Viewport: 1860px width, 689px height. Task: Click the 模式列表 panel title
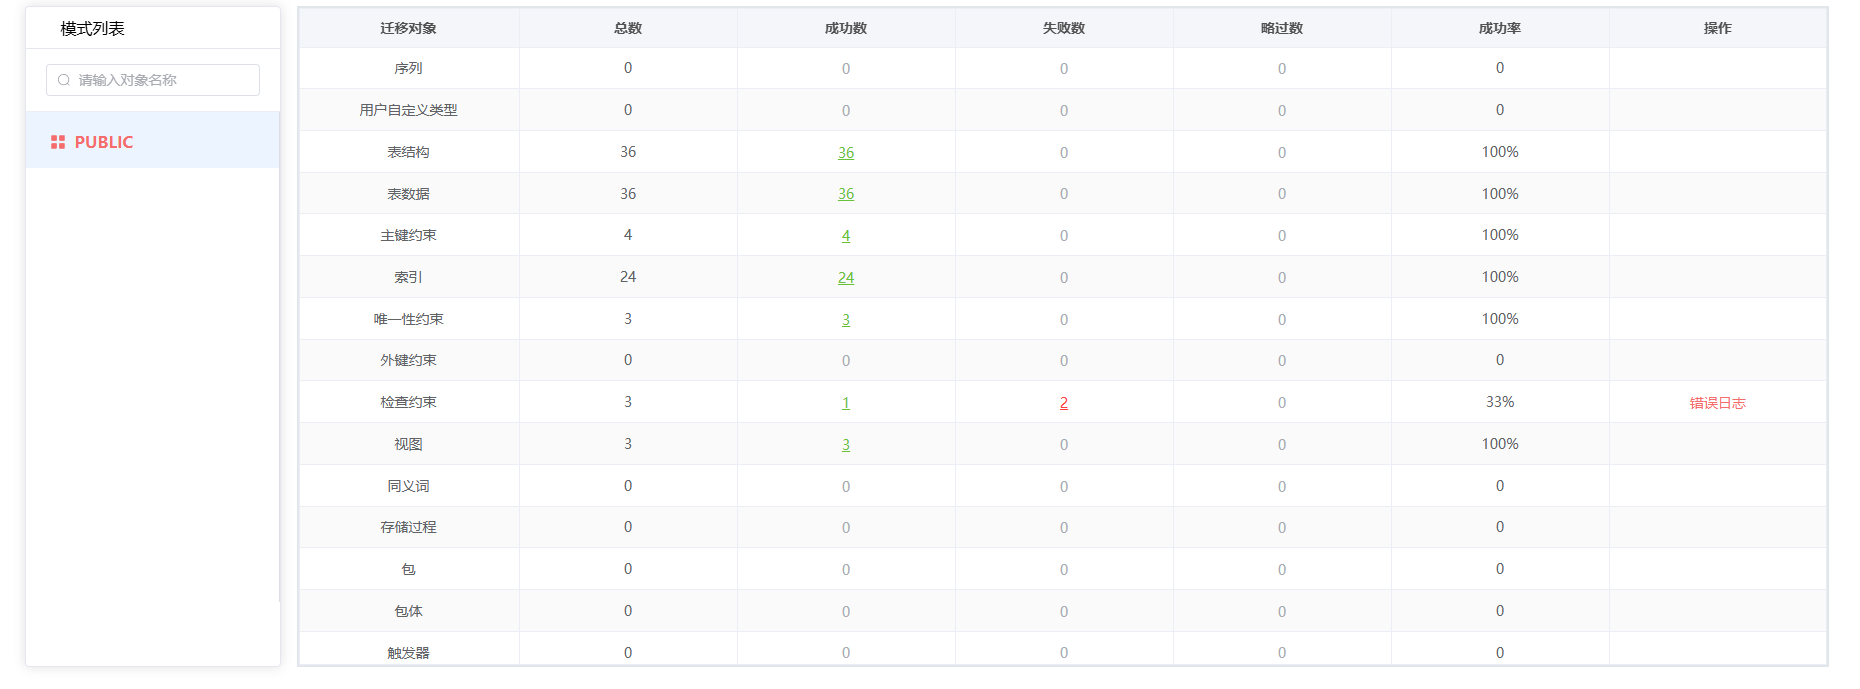92,29
